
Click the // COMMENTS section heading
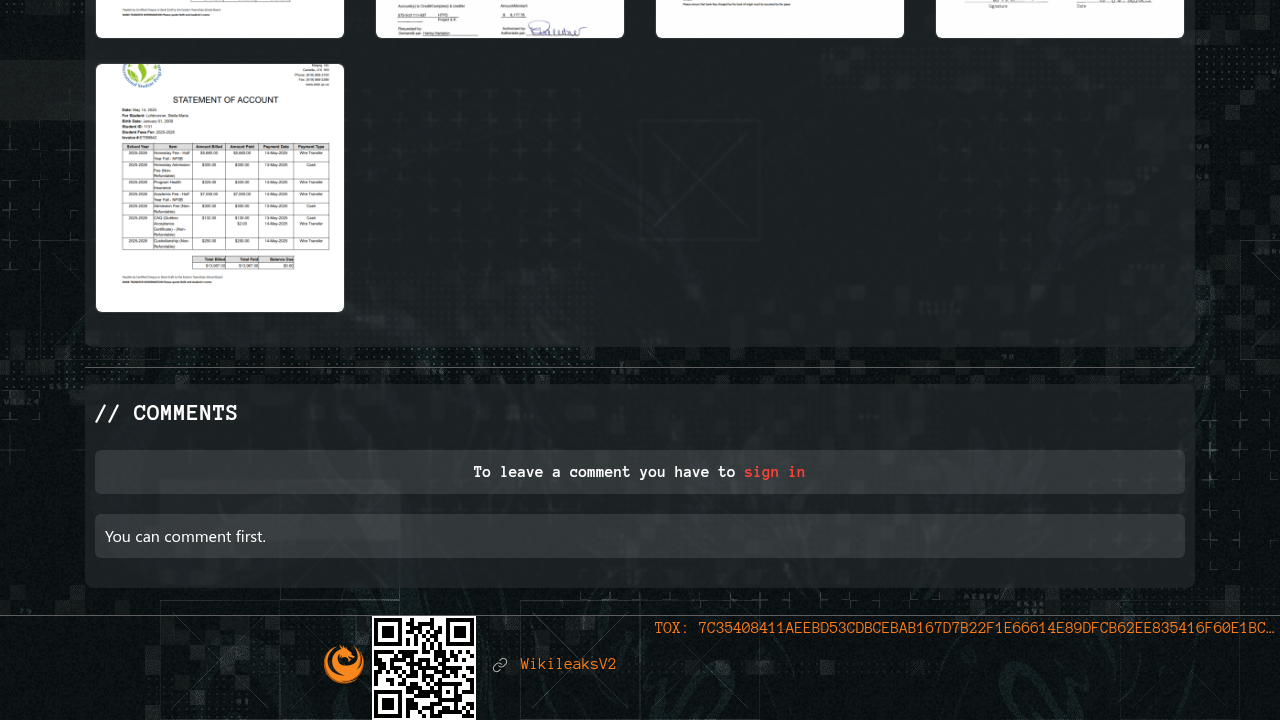(x=166, y=413)
